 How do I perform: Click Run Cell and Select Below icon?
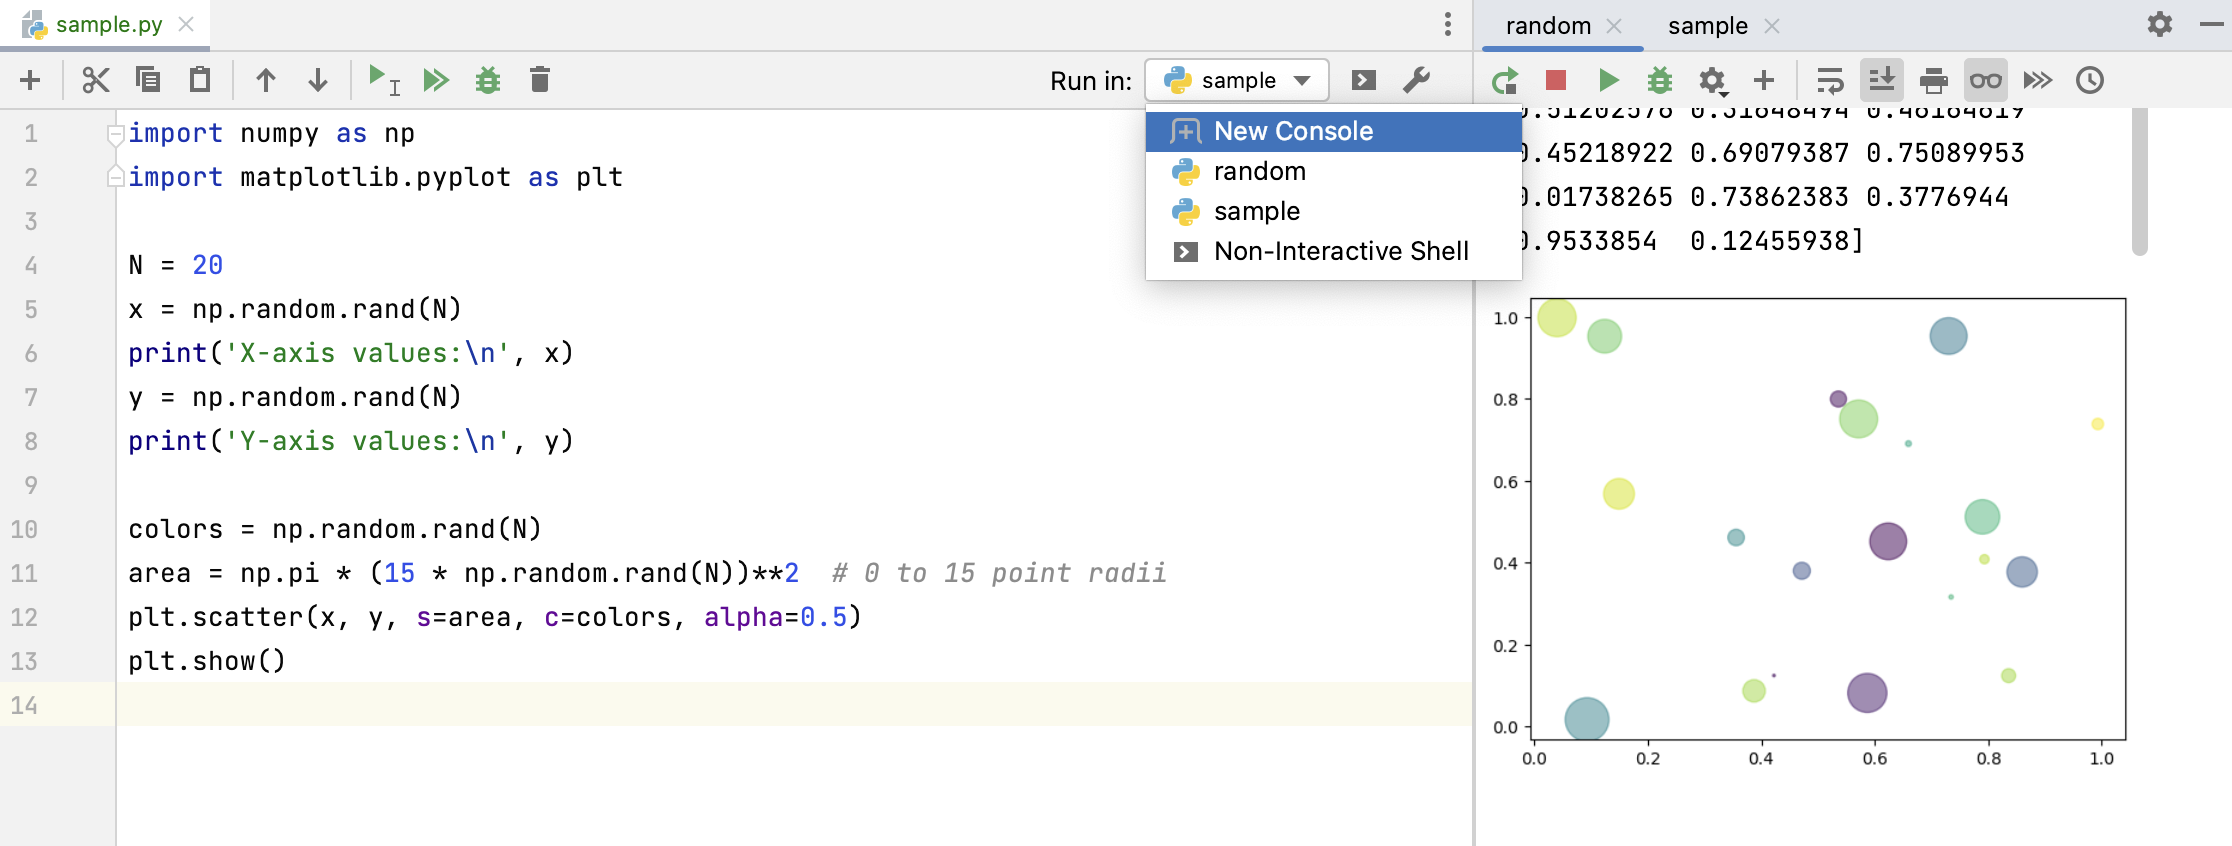click(383, 80)
